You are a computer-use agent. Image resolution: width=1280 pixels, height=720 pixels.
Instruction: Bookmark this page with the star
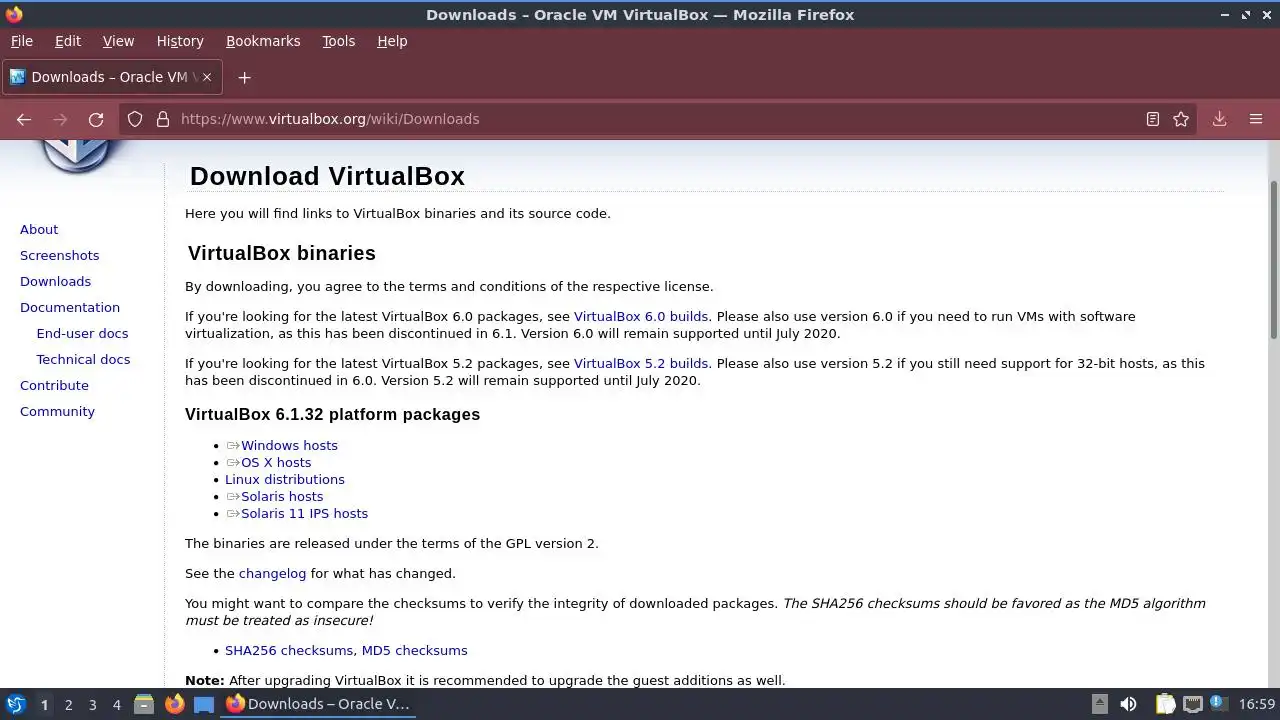(x=1181, y=119)
